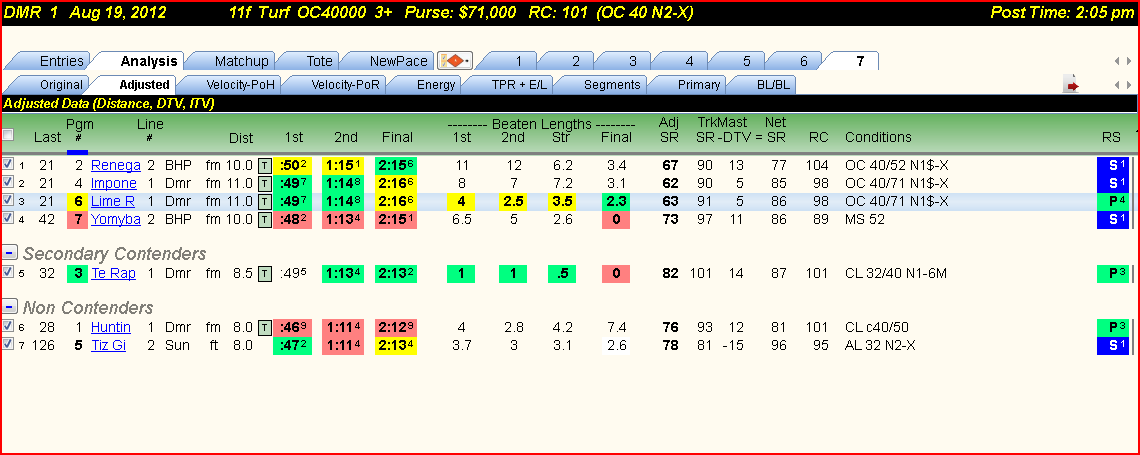
Task: Uncheck the row 1 Renega checkbox
Action: pos(8,164)
